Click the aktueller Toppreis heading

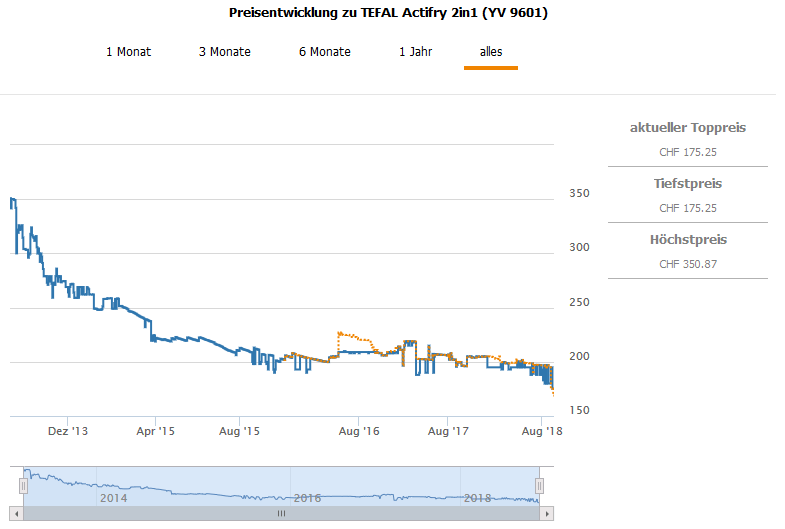tap(687, 128)
